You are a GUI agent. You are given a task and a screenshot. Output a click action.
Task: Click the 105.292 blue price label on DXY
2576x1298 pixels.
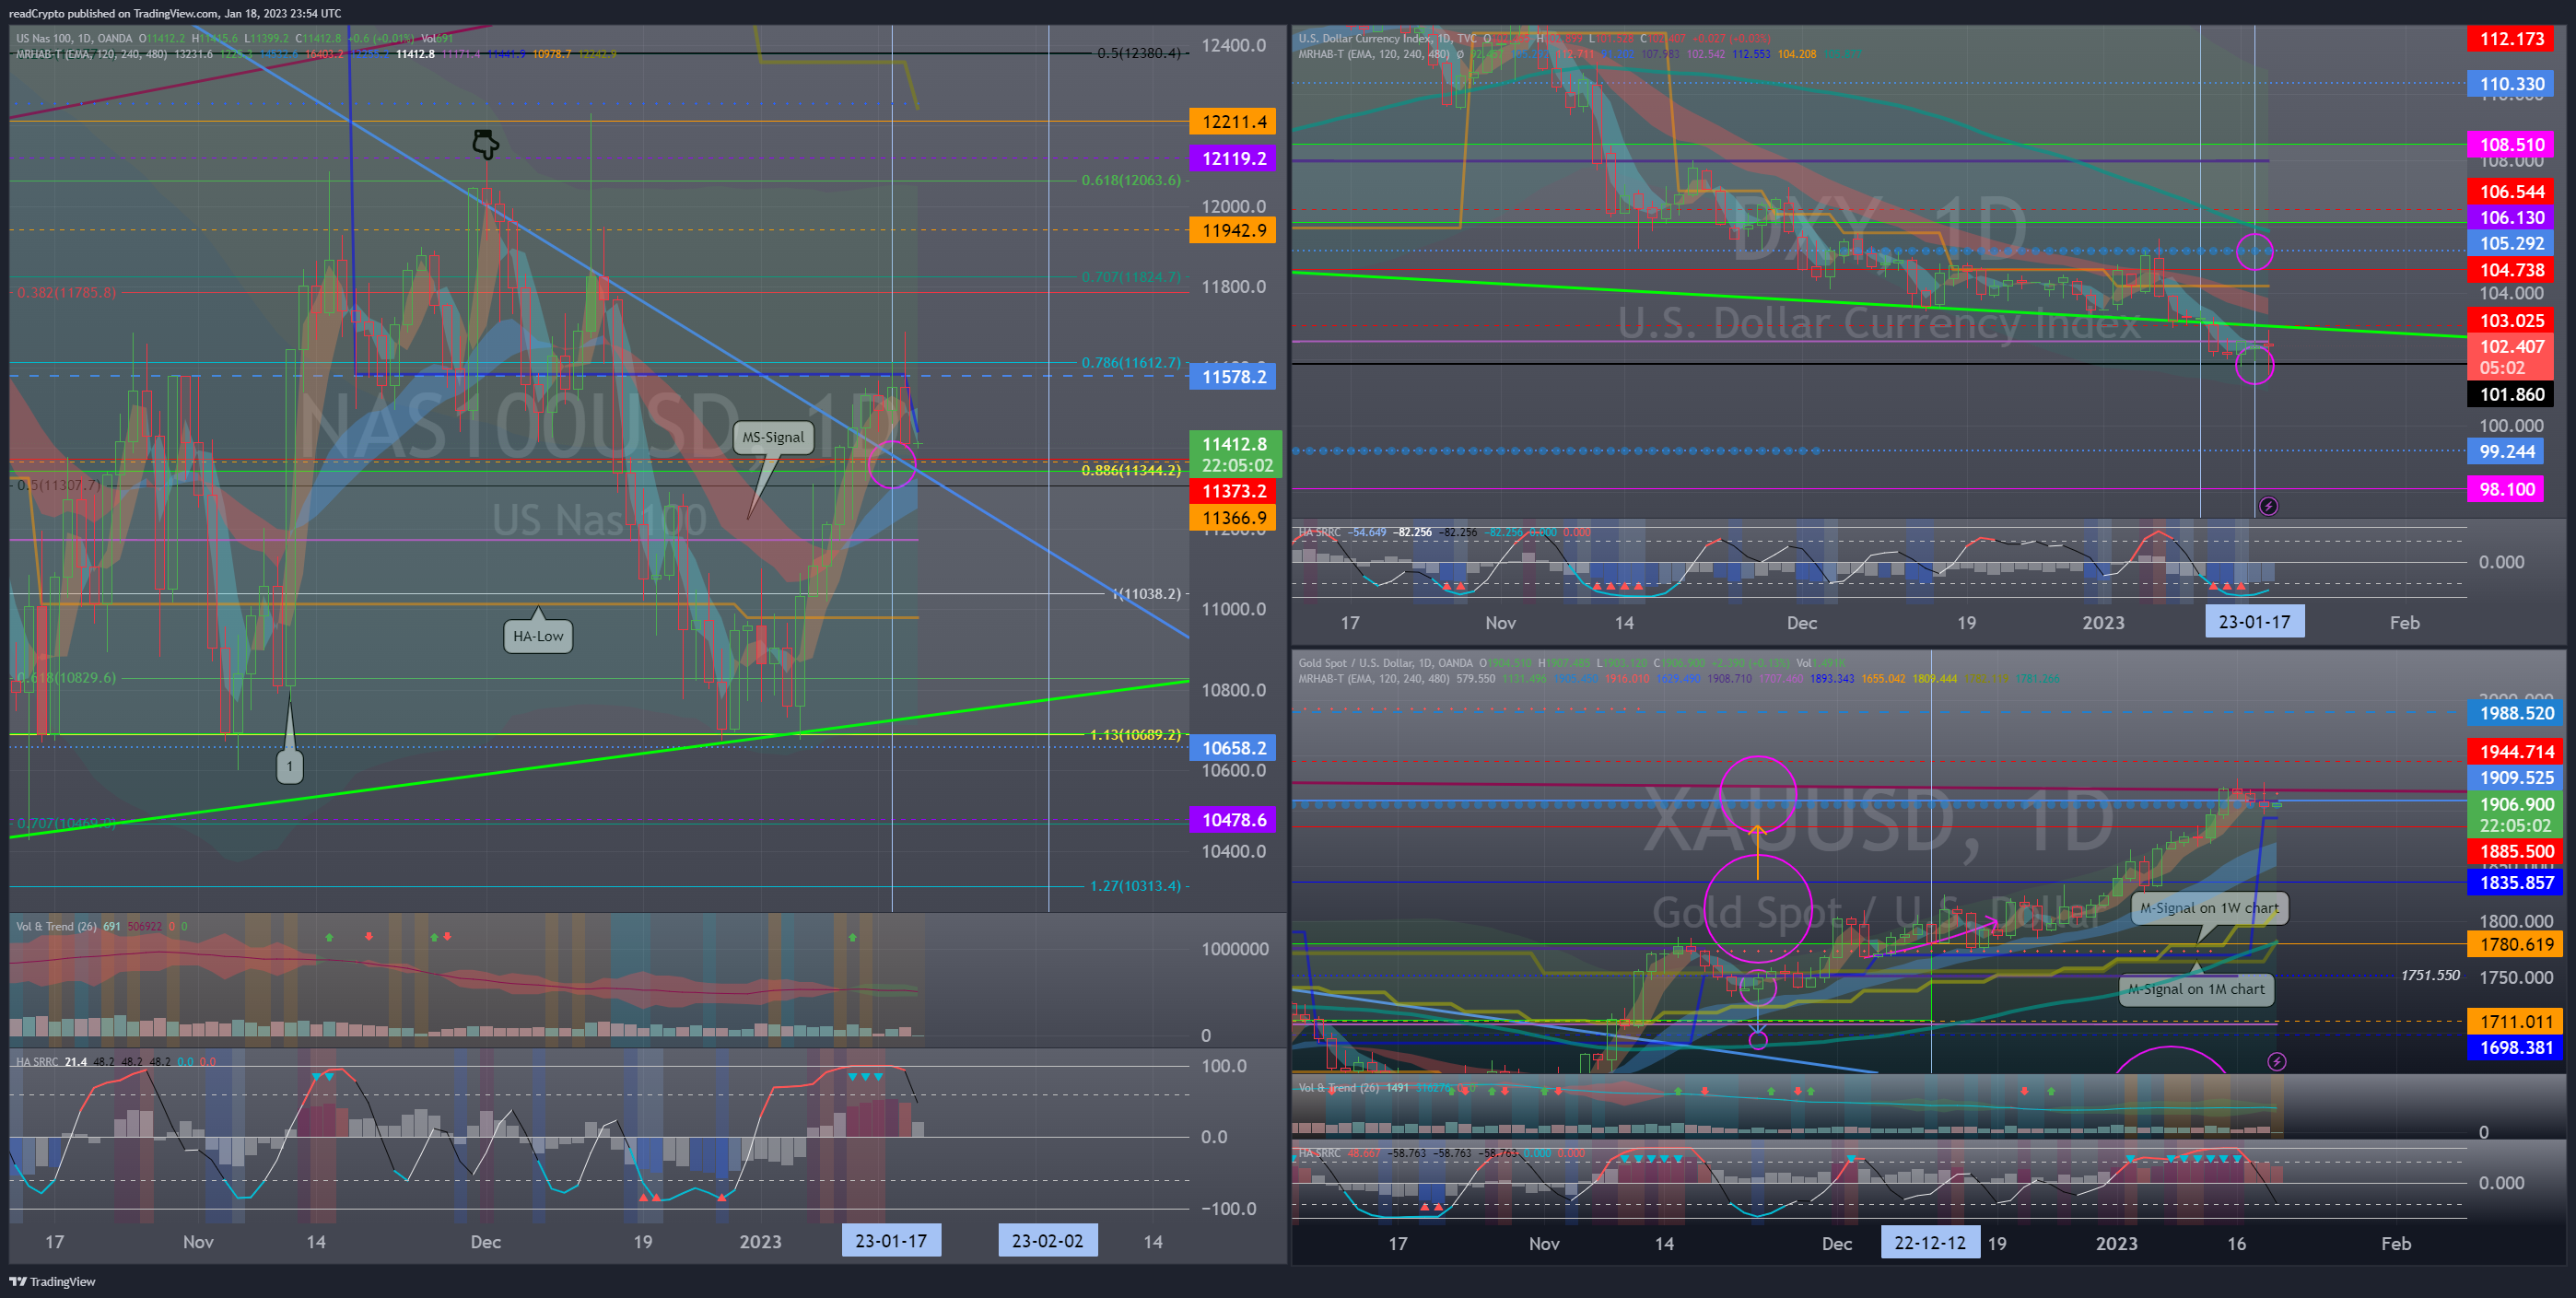pos(2510,243)
